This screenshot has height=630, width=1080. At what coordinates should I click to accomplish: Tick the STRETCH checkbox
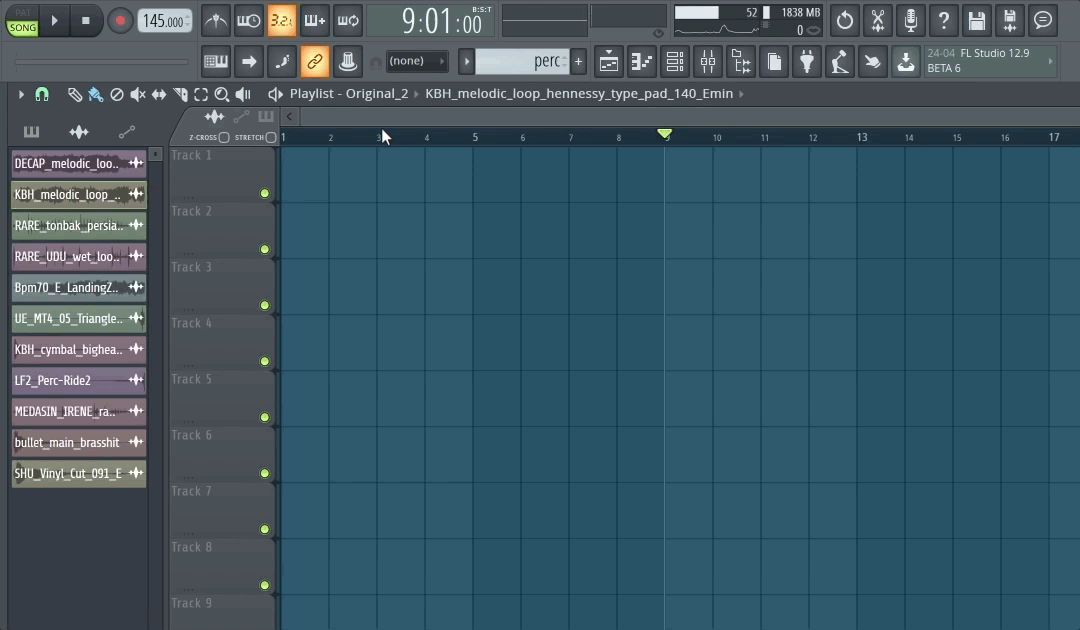point(271,138)
